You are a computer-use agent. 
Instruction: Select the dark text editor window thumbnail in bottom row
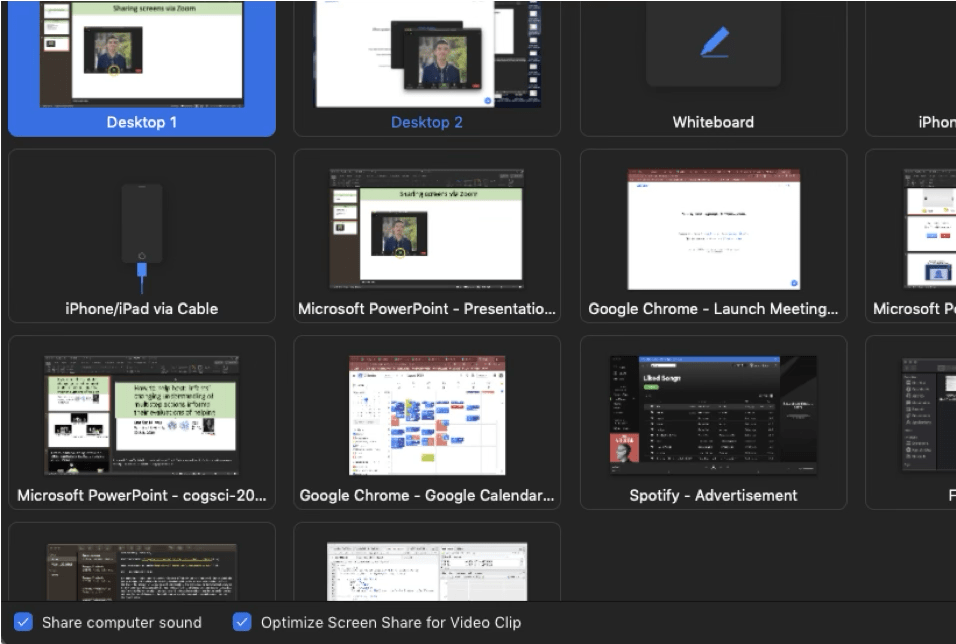pyautogui.click(x=142, y=572)
